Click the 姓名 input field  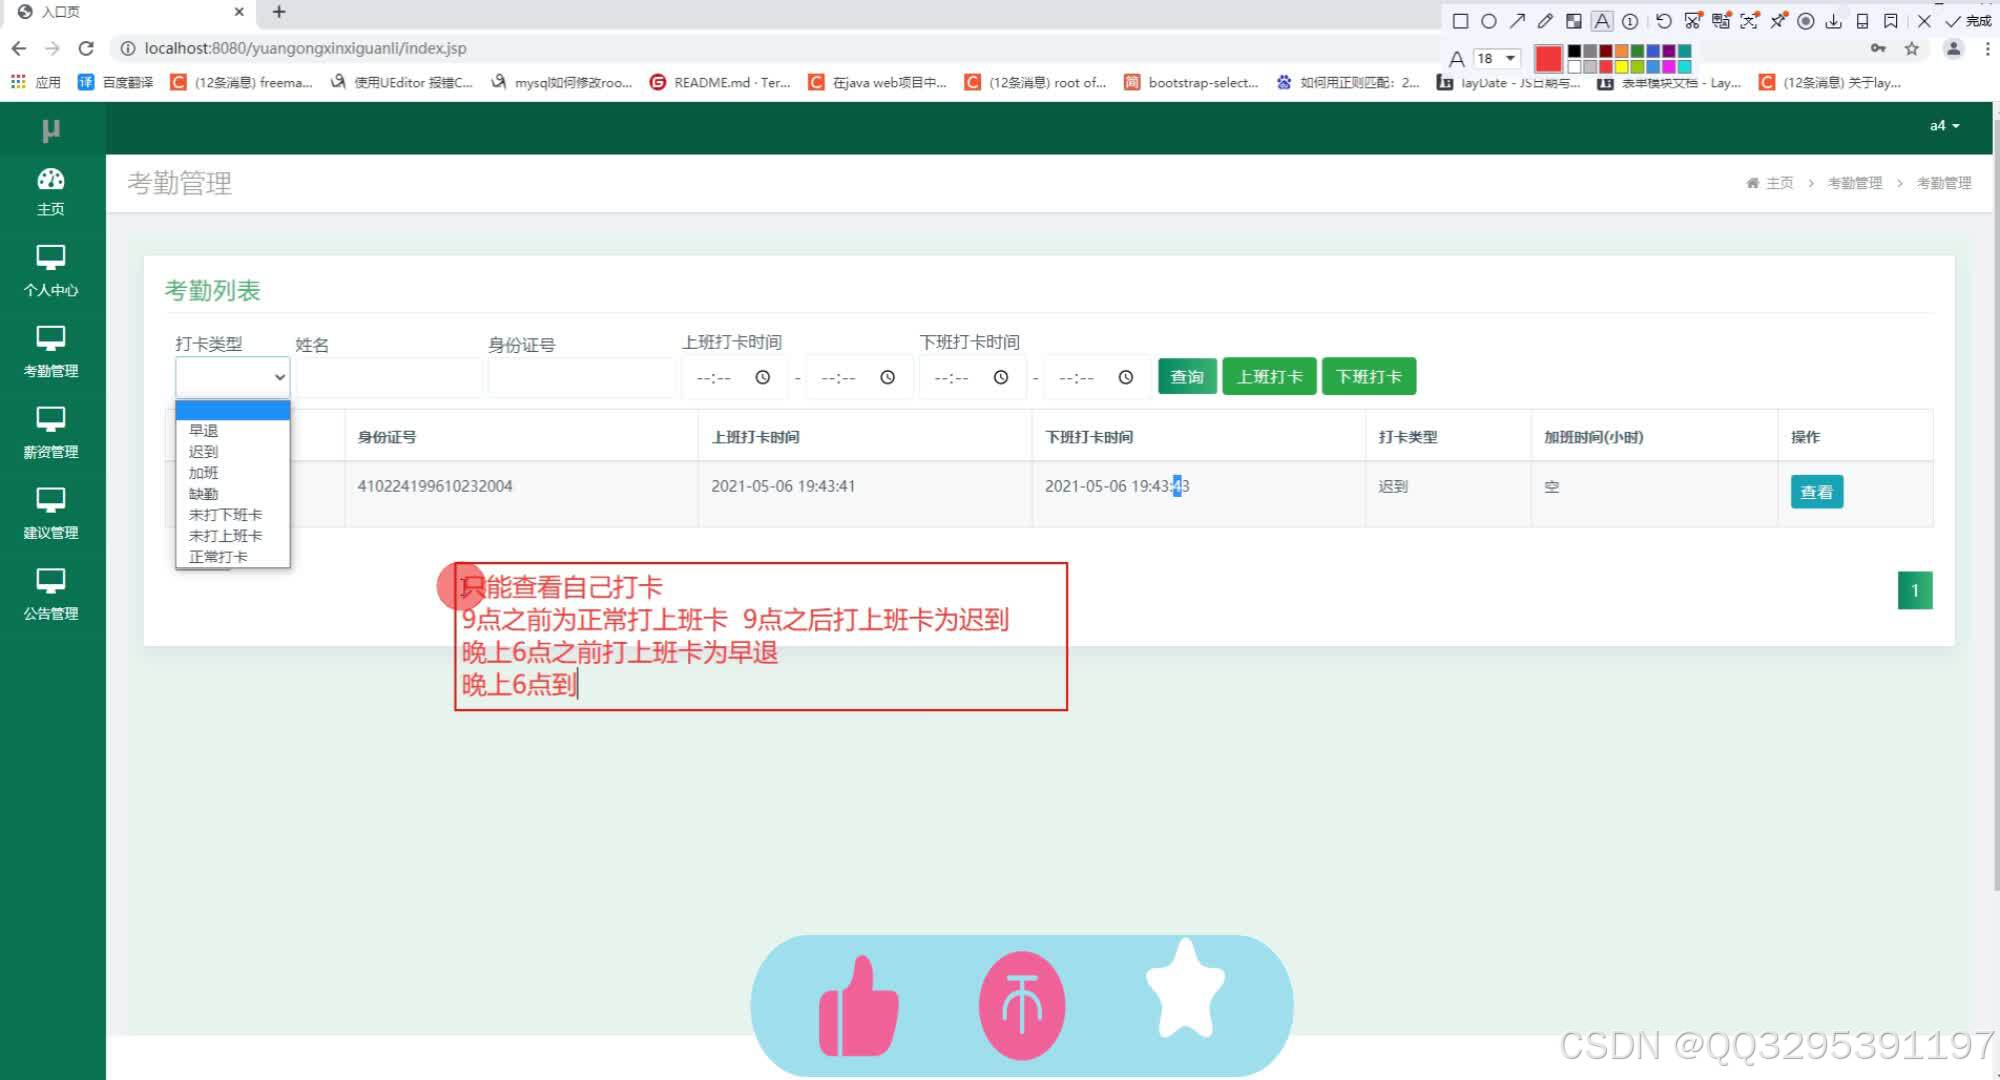[x=388, y=378]
